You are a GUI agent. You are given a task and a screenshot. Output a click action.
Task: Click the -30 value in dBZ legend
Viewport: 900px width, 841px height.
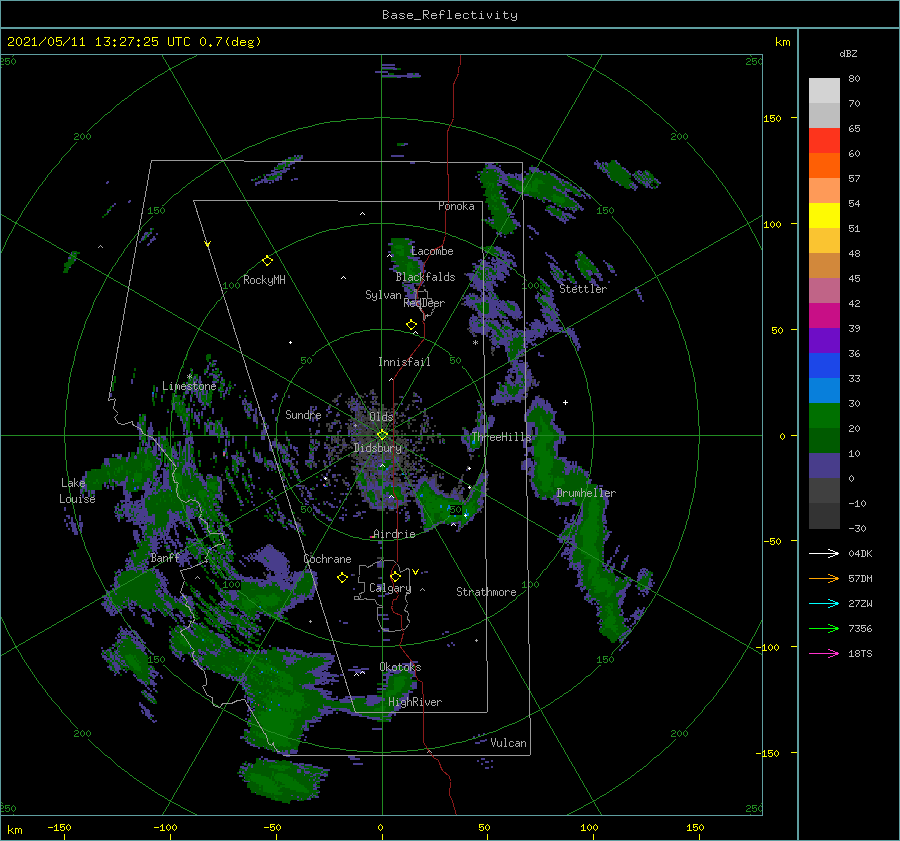tap(857, 528)
